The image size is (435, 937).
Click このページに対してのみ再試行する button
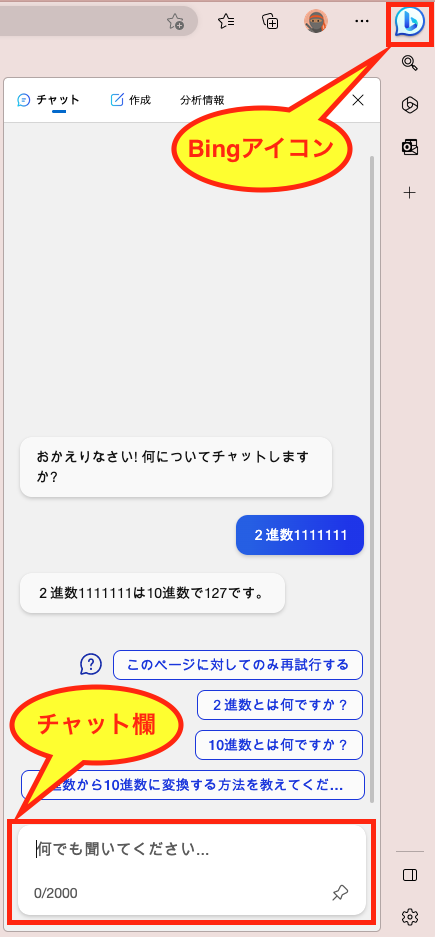(238, 665)
